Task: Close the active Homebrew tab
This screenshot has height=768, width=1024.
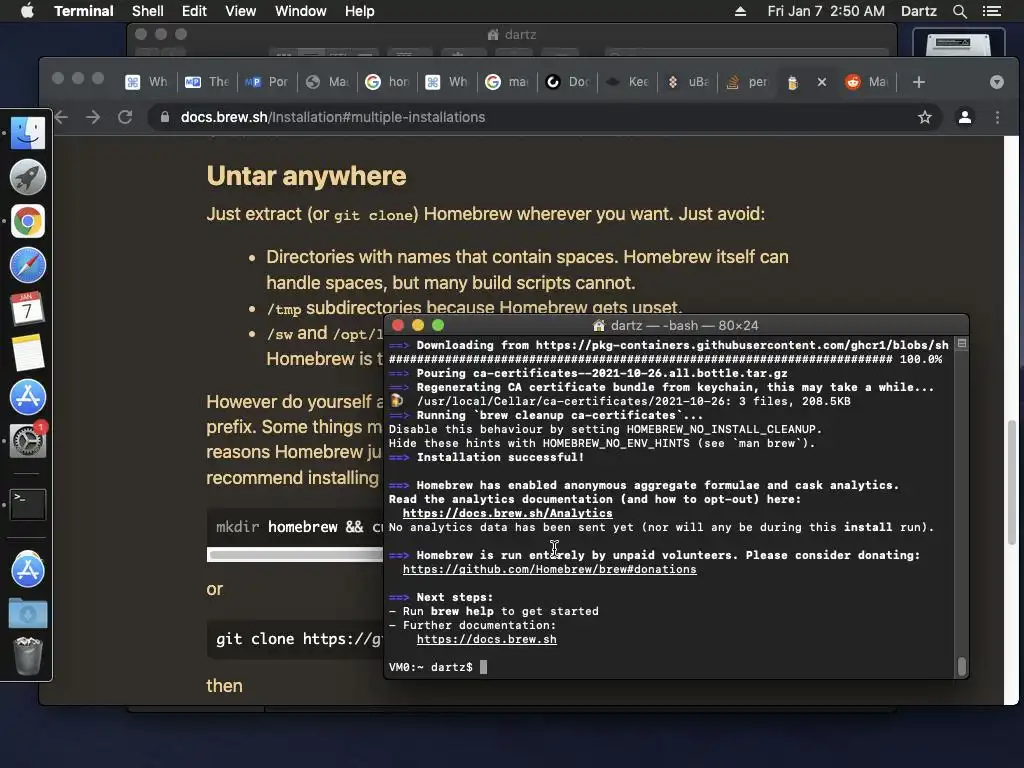Action: coord(822,82)
